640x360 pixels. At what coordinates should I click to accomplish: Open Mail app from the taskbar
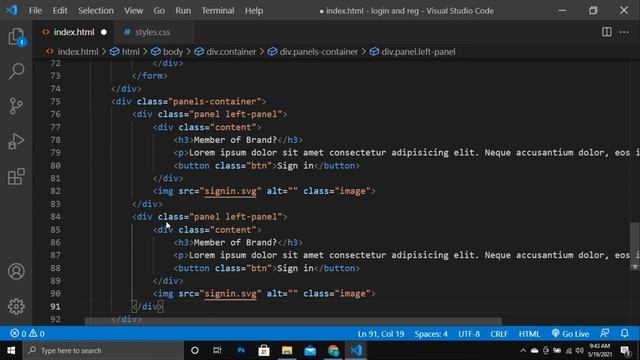tap(310, 350)
